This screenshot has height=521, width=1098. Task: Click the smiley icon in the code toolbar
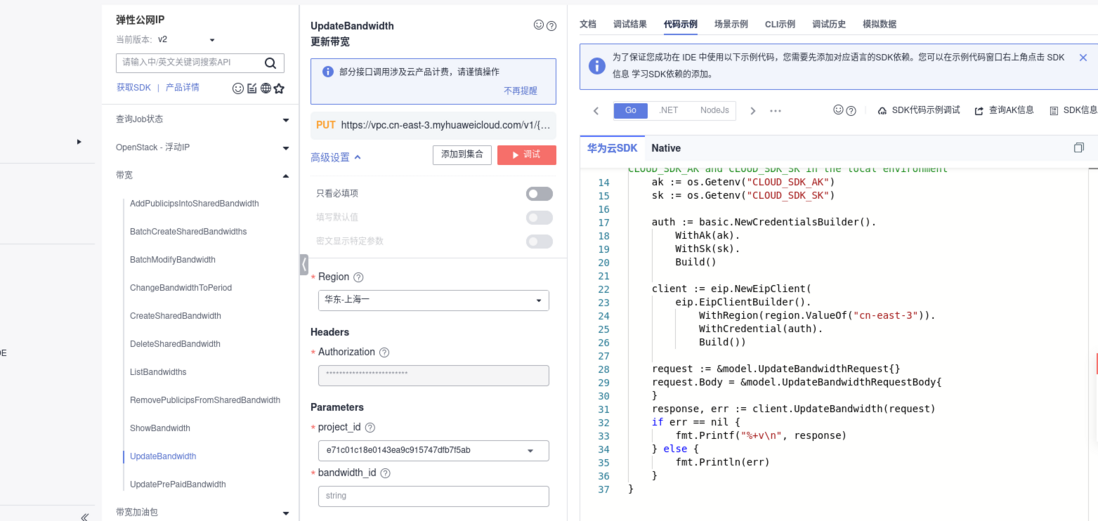click(838, 110)
